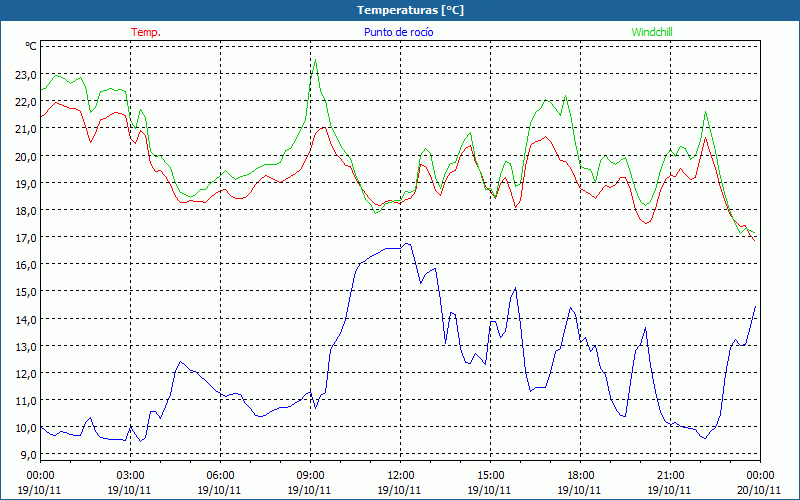Screen dimensions: 800x500
Task: Click the '16,0' y-axis value
Action: pyautogui.click(x=26, y=265)
